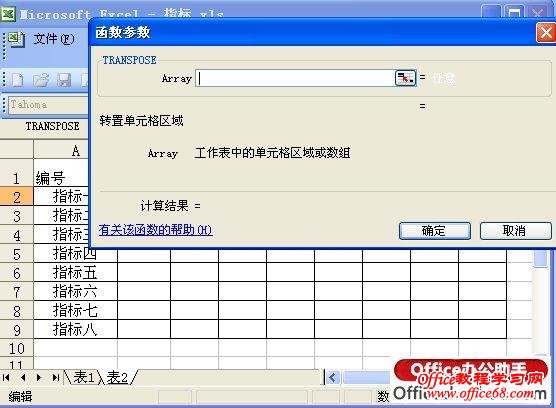Click cell 指标五

tap(75, 272)
